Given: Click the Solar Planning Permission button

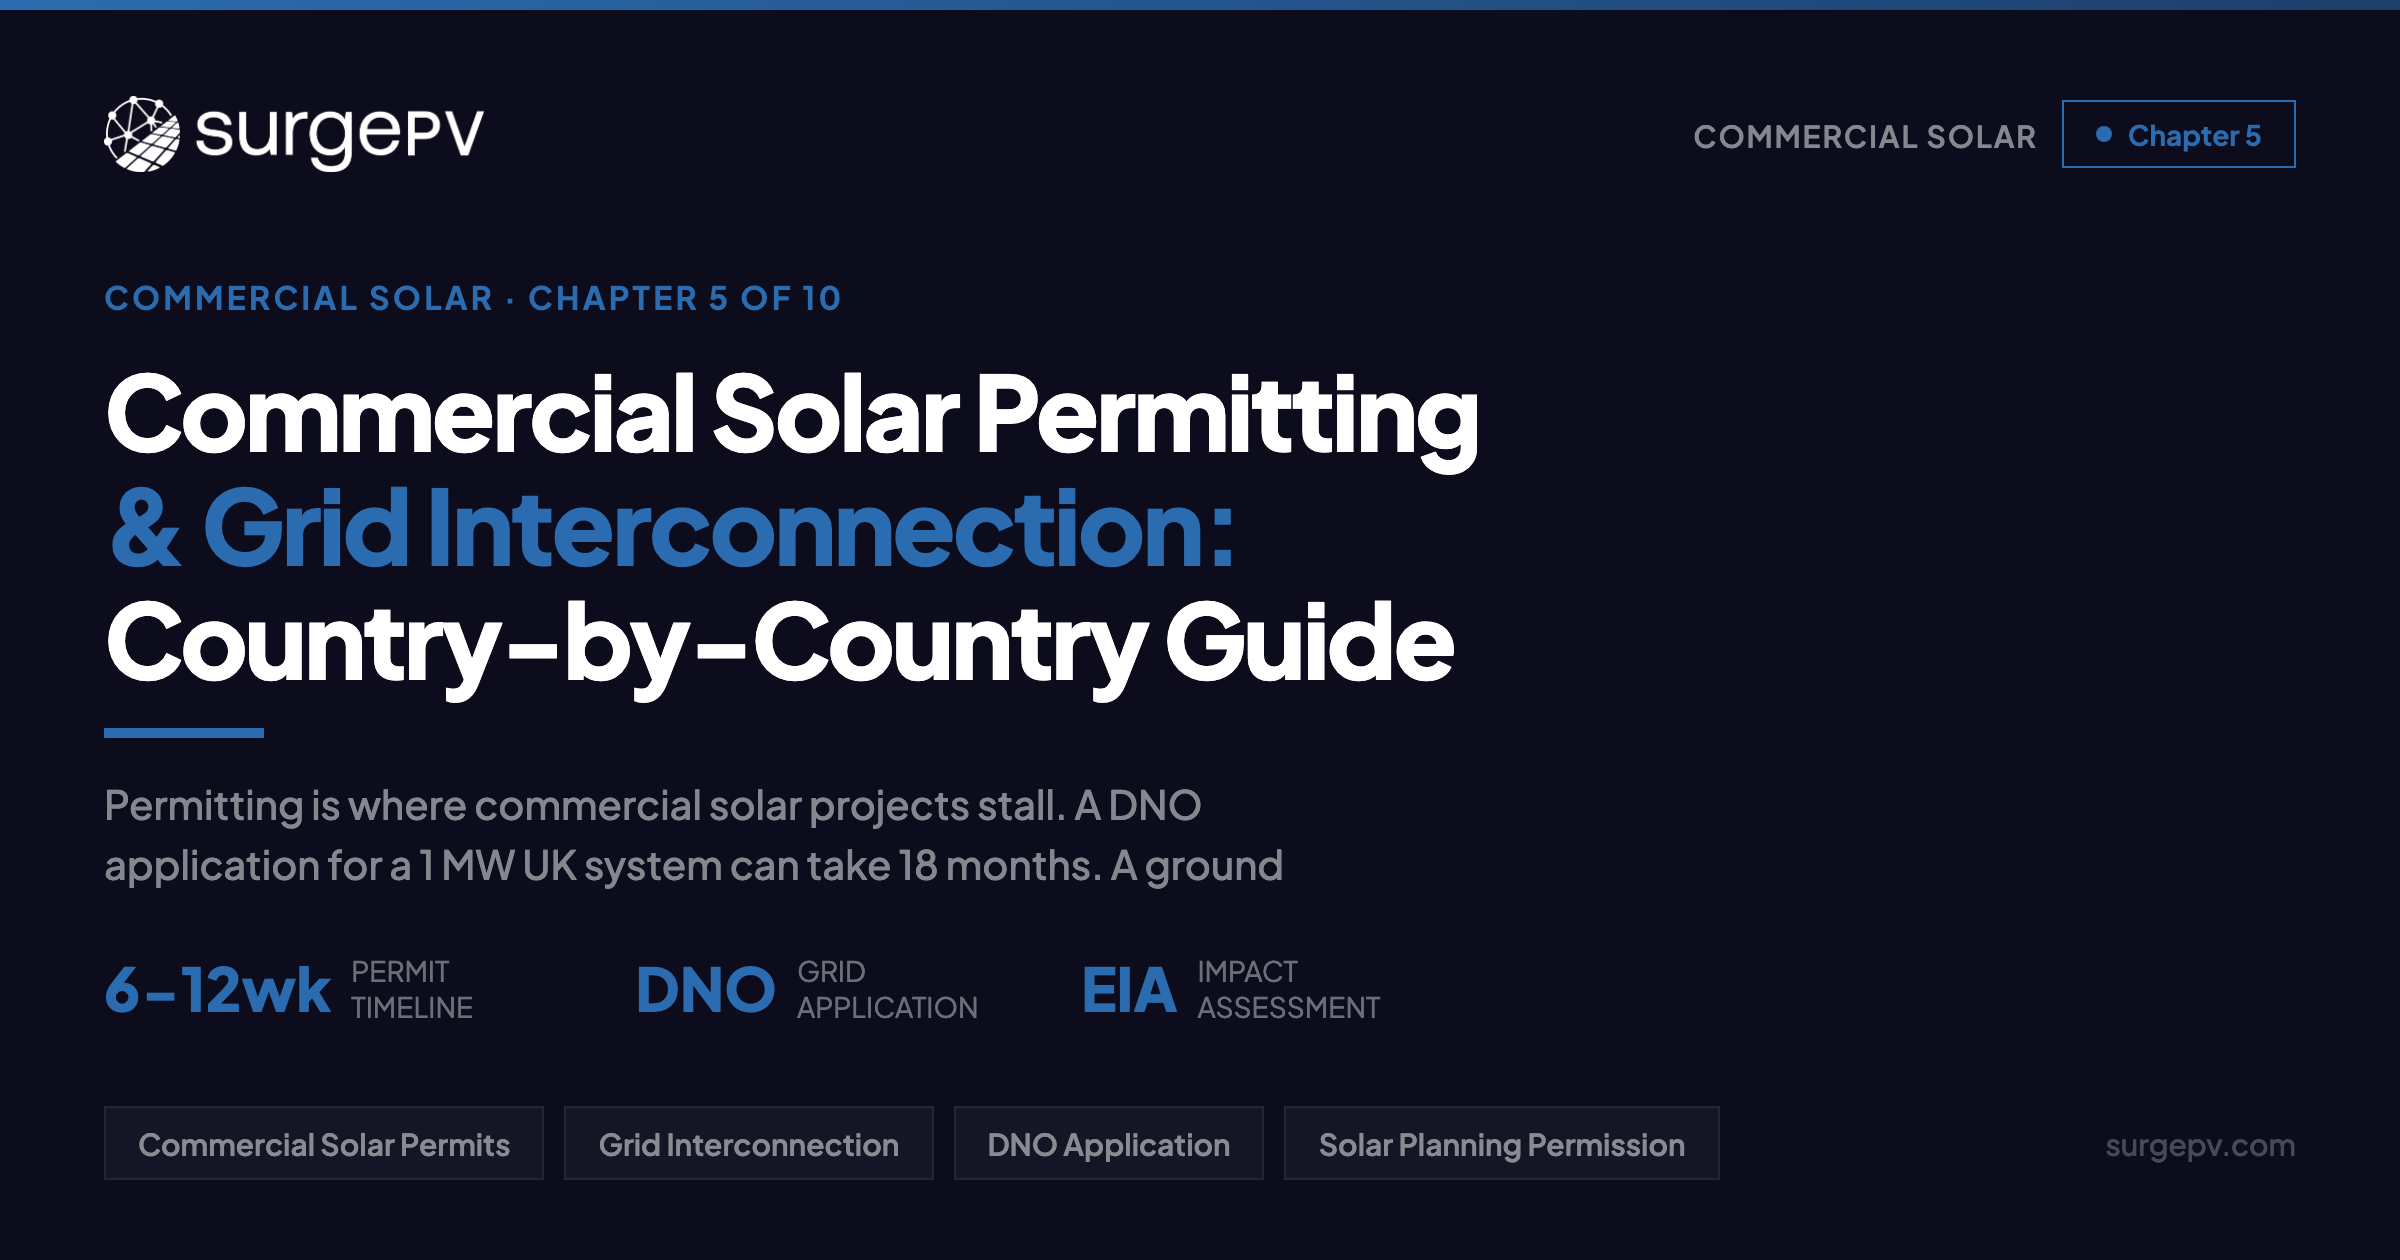Looking at the screenshot, I should (x=1501, y=1143).
